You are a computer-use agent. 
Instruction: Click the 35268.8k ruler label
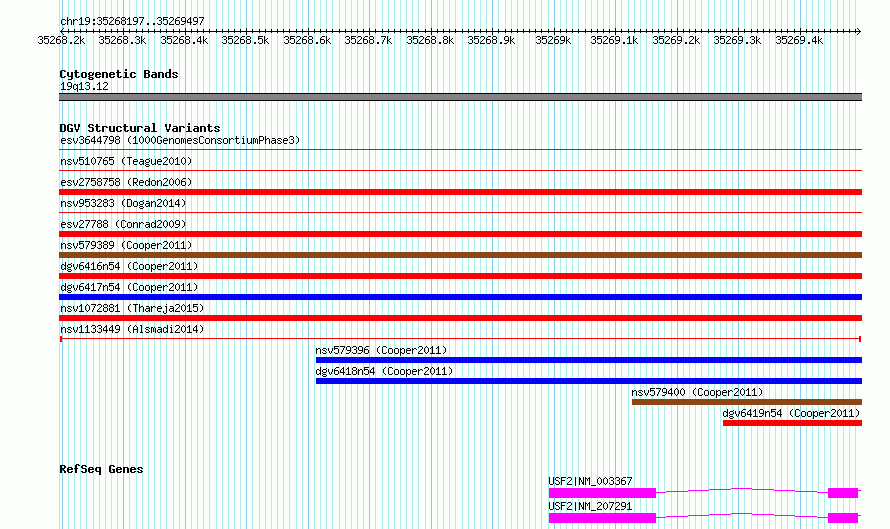pos(430,40)
